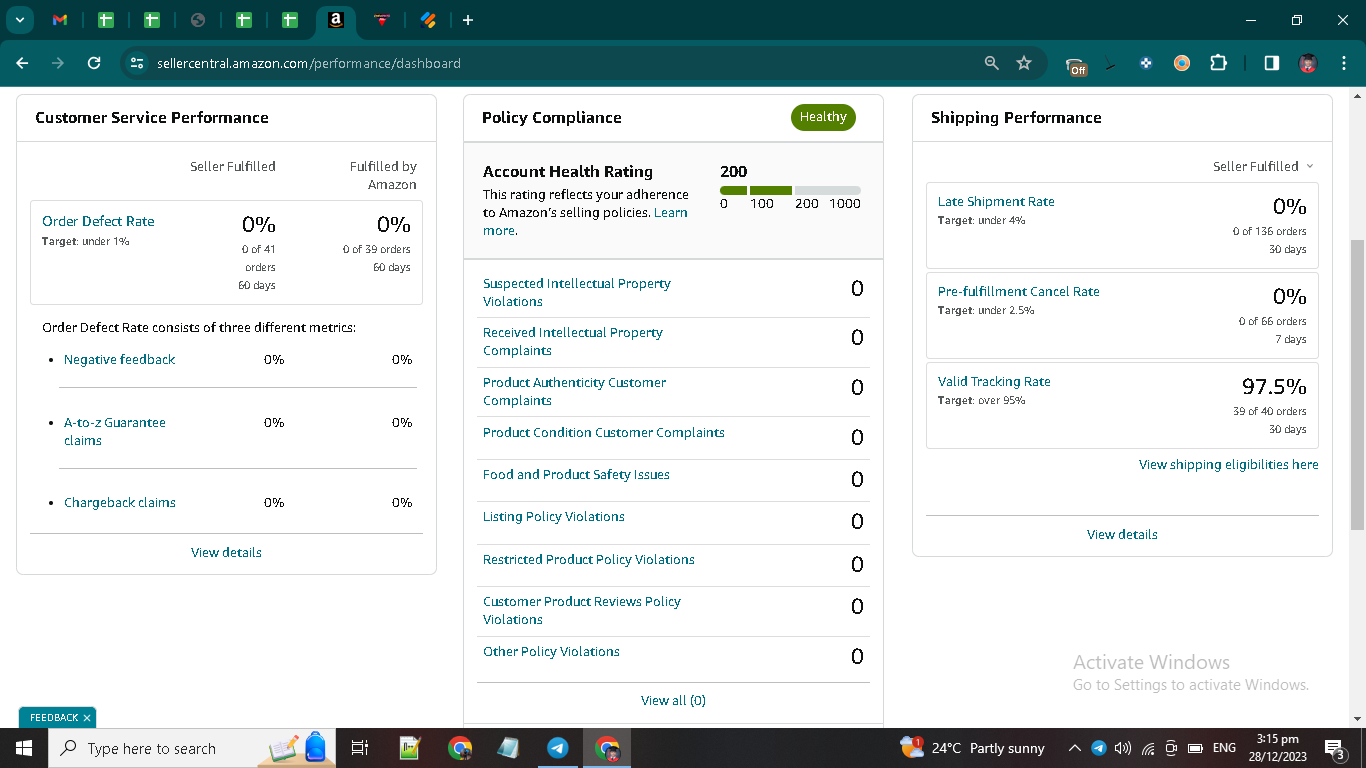Click View shipping eligibilities here
The width and height of the screenshot is (1366, 768).
(1229, 464)
